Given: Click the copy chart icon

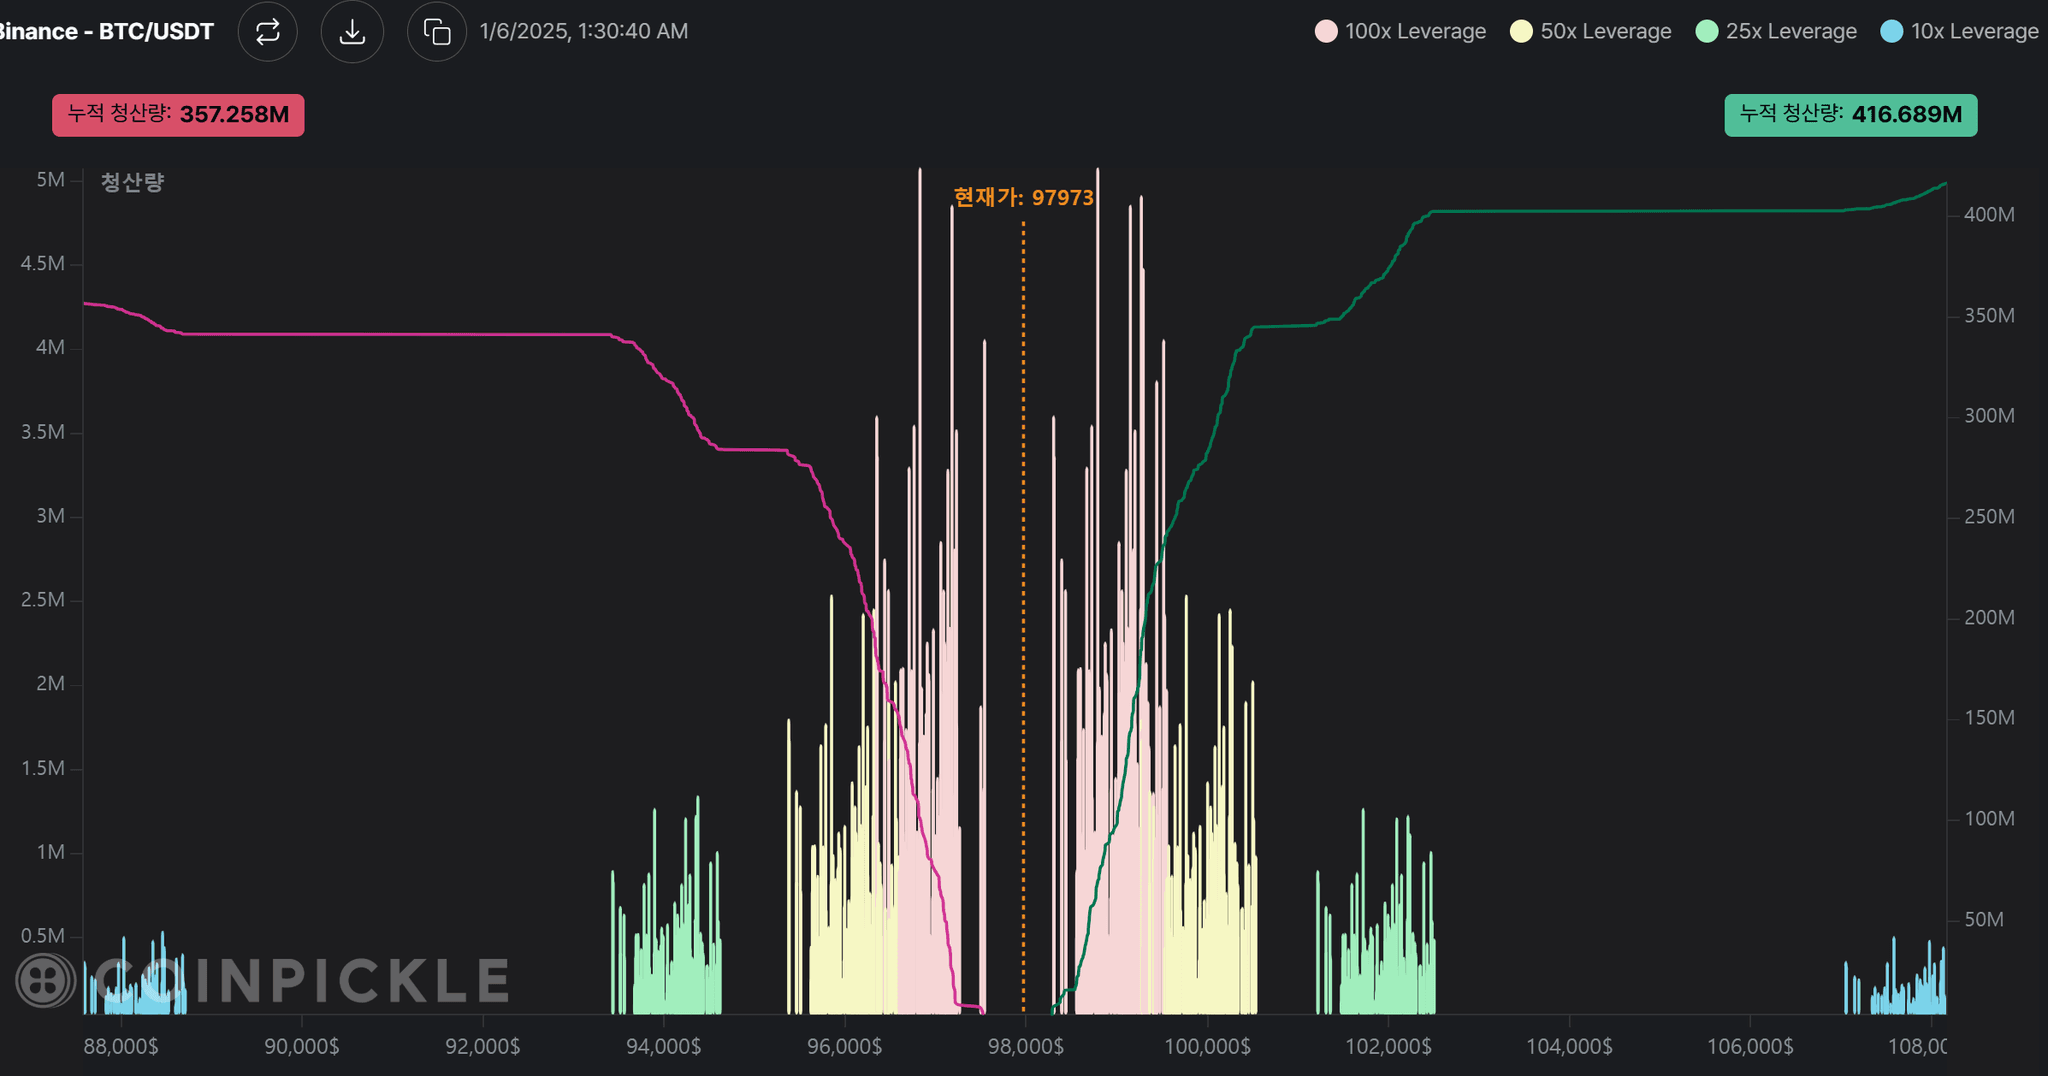Looking at the screenshot, I should (x=437, y=32).
